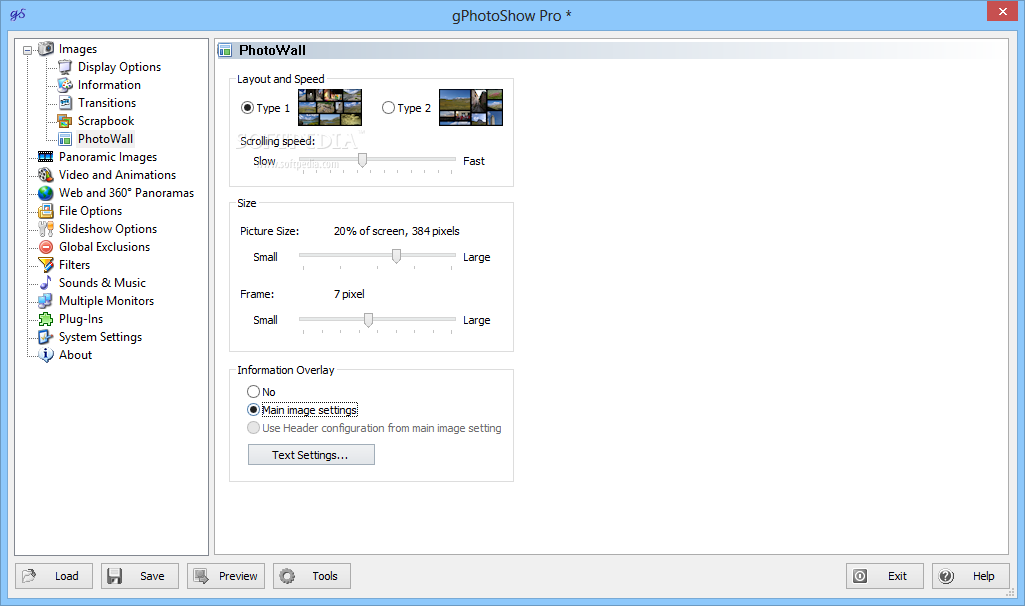Viewport: 1025px width, 606px height.
Task: Click the Scrolling speed slider thumb
Action: pos(362,160)
